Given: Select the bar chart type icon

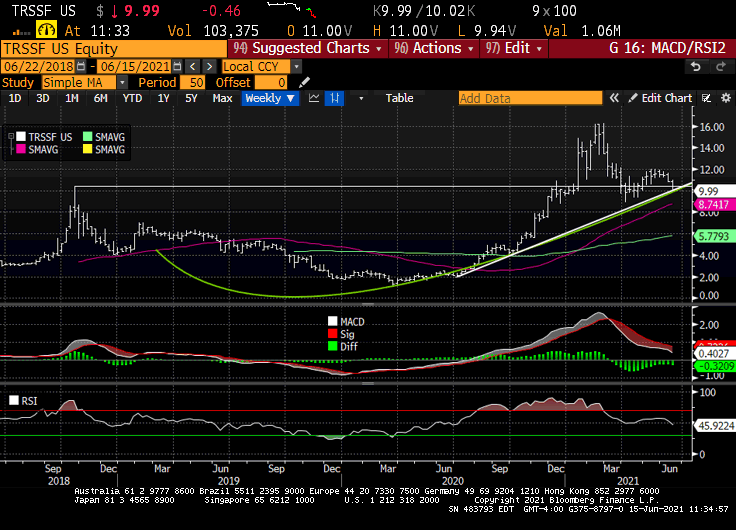Looking at the screenshot, I should [334, 98].
